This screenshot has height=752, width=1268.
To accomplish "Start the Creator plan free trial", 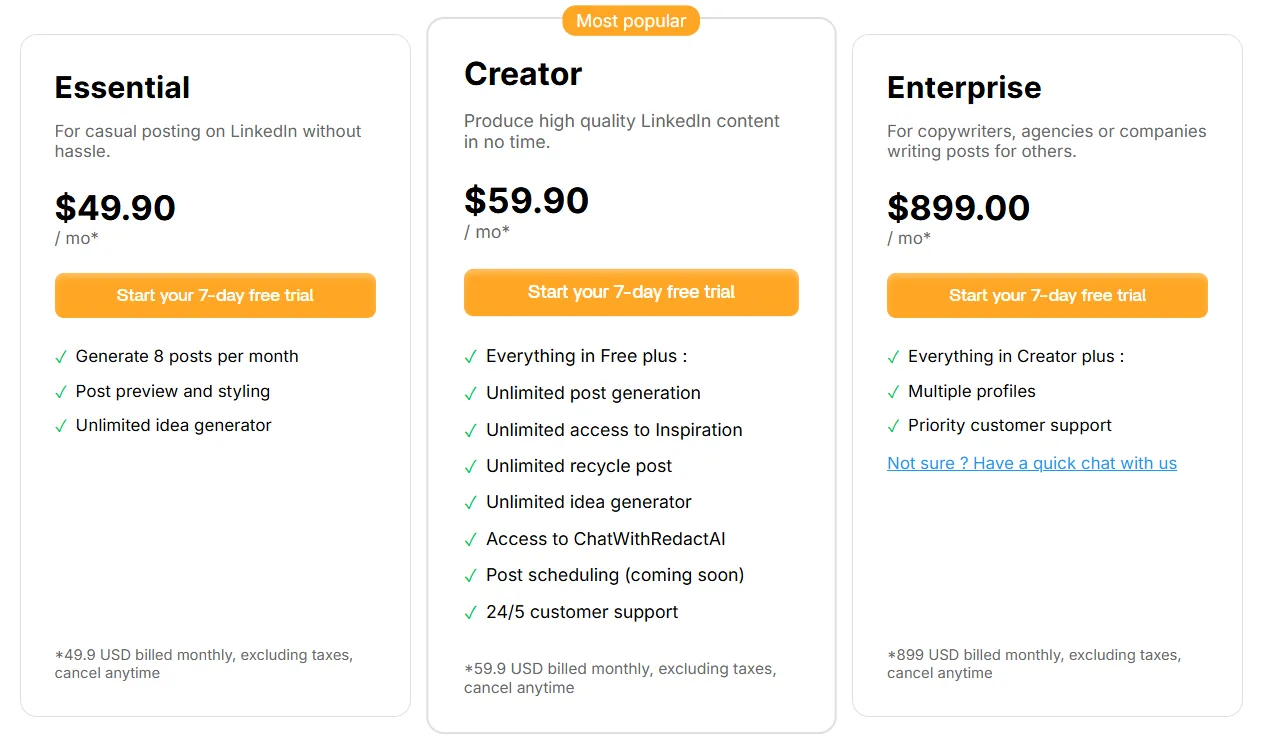I will (x=631, y=292).
